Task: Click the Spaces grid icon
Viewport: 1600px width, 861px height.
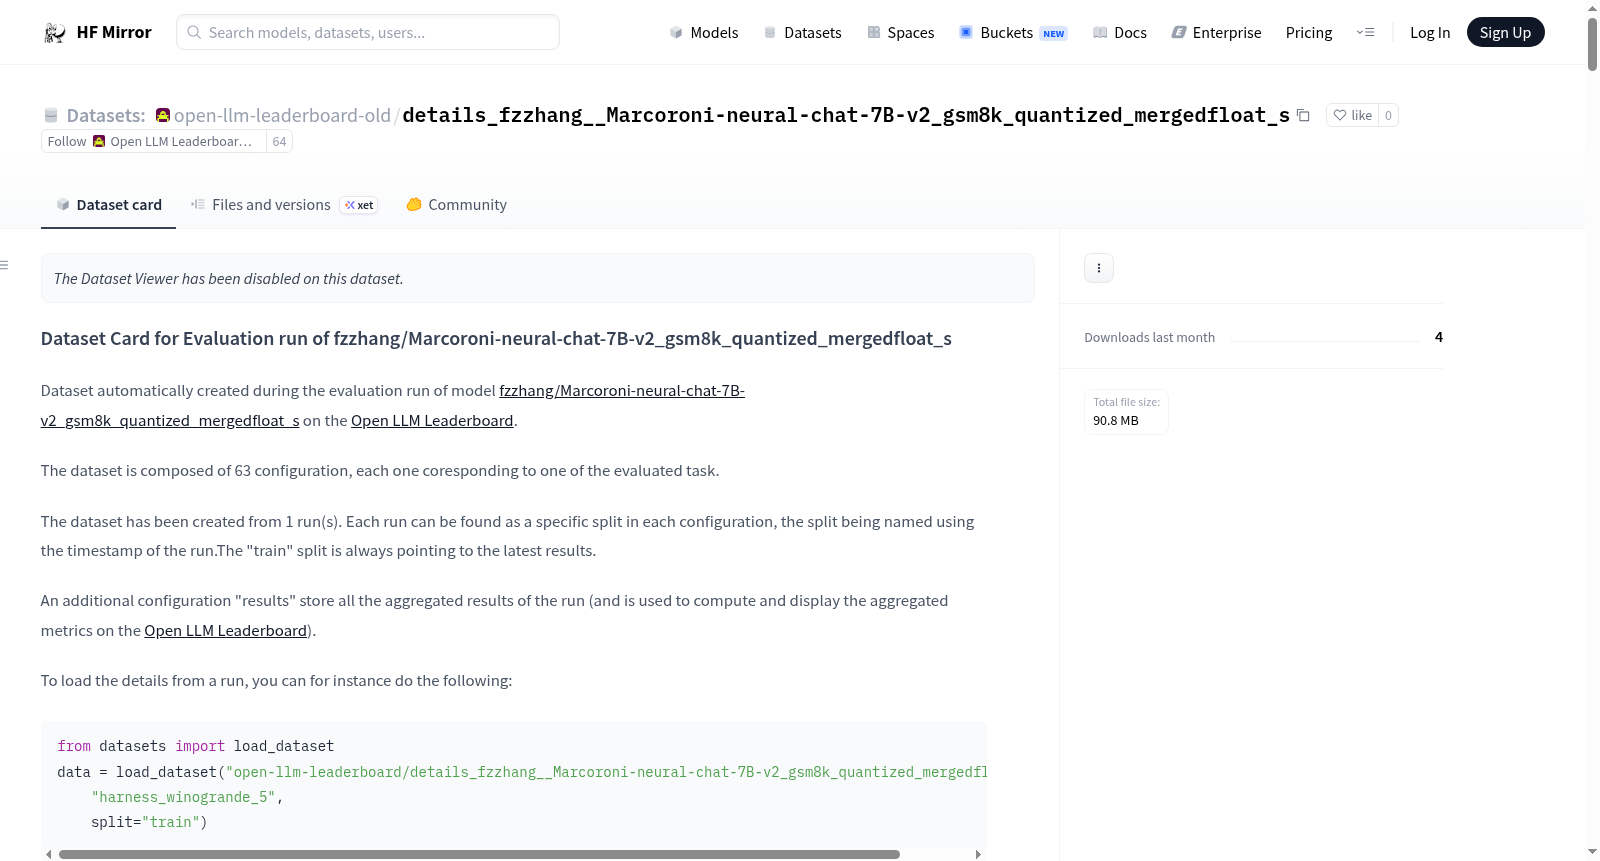Action: pos(874,32)
